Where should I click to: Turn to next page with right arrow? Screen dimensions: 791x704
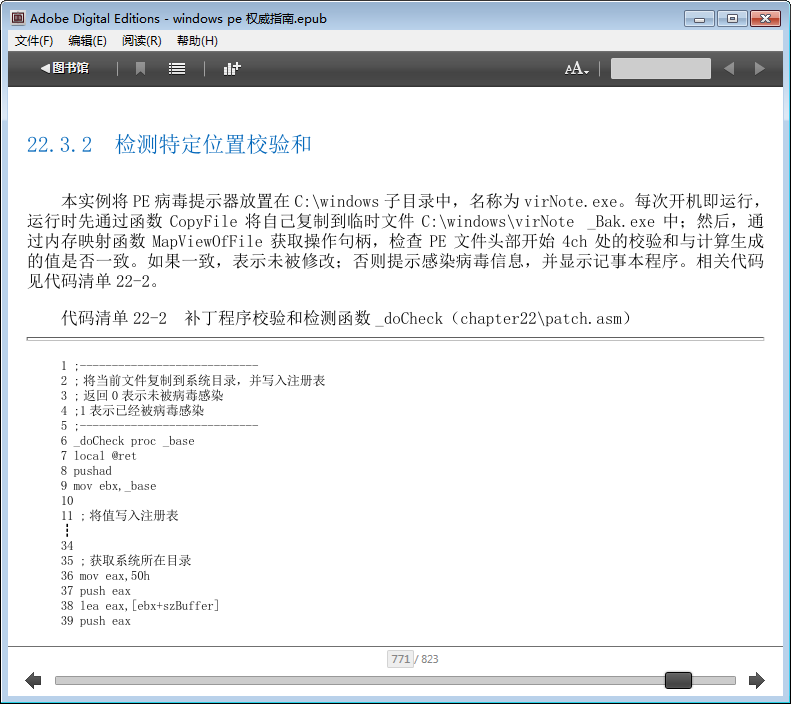click(757, 680)
